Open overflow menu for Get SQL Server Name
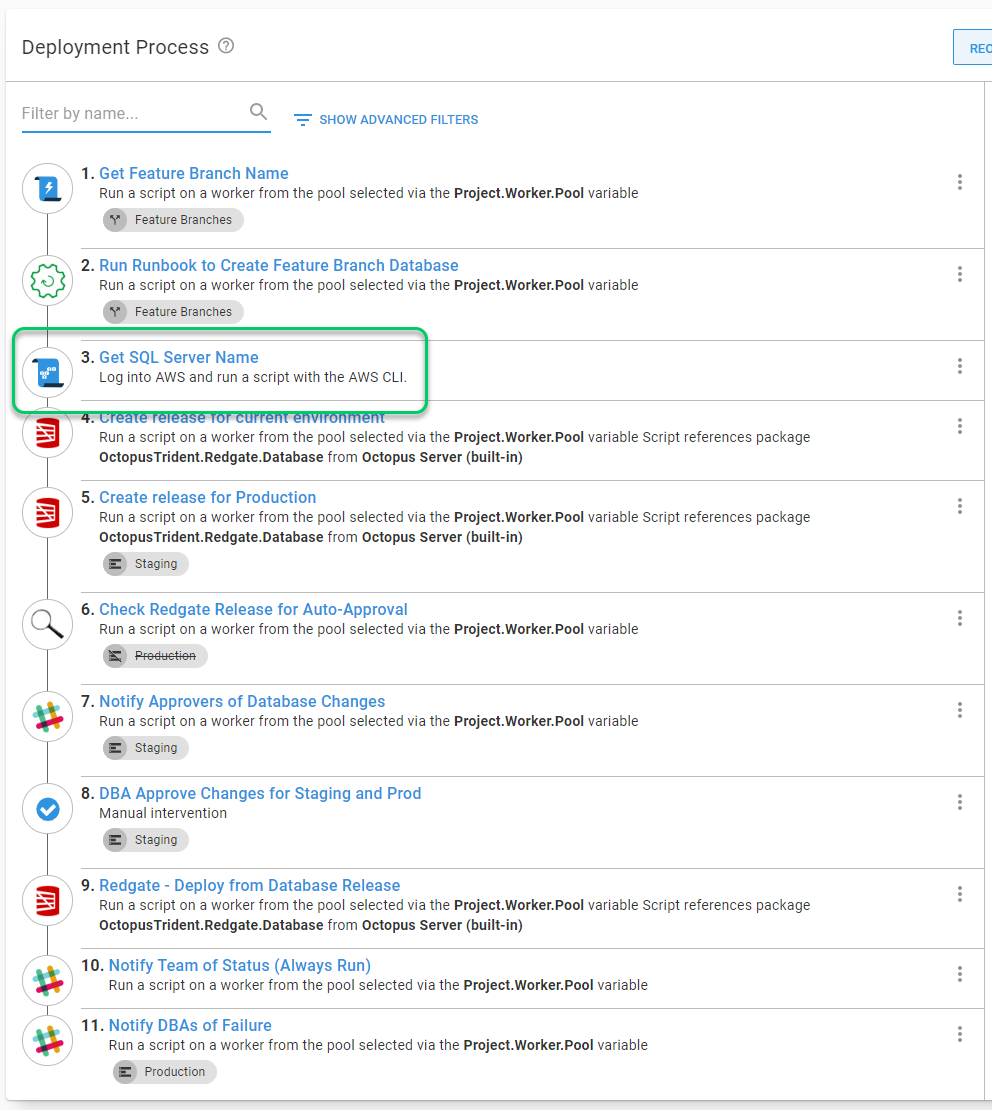The image size is (992, 1110). tap(959, 366)
